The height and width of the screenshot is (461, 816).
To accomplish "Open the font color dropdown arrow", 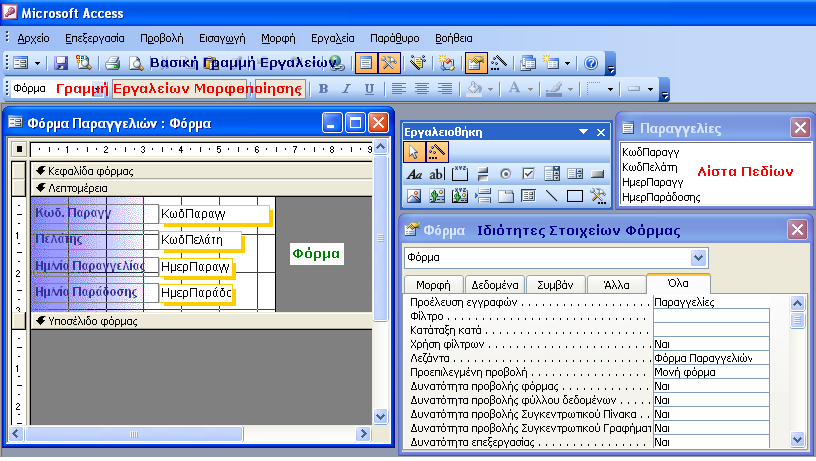I will [x=530, y=89].
